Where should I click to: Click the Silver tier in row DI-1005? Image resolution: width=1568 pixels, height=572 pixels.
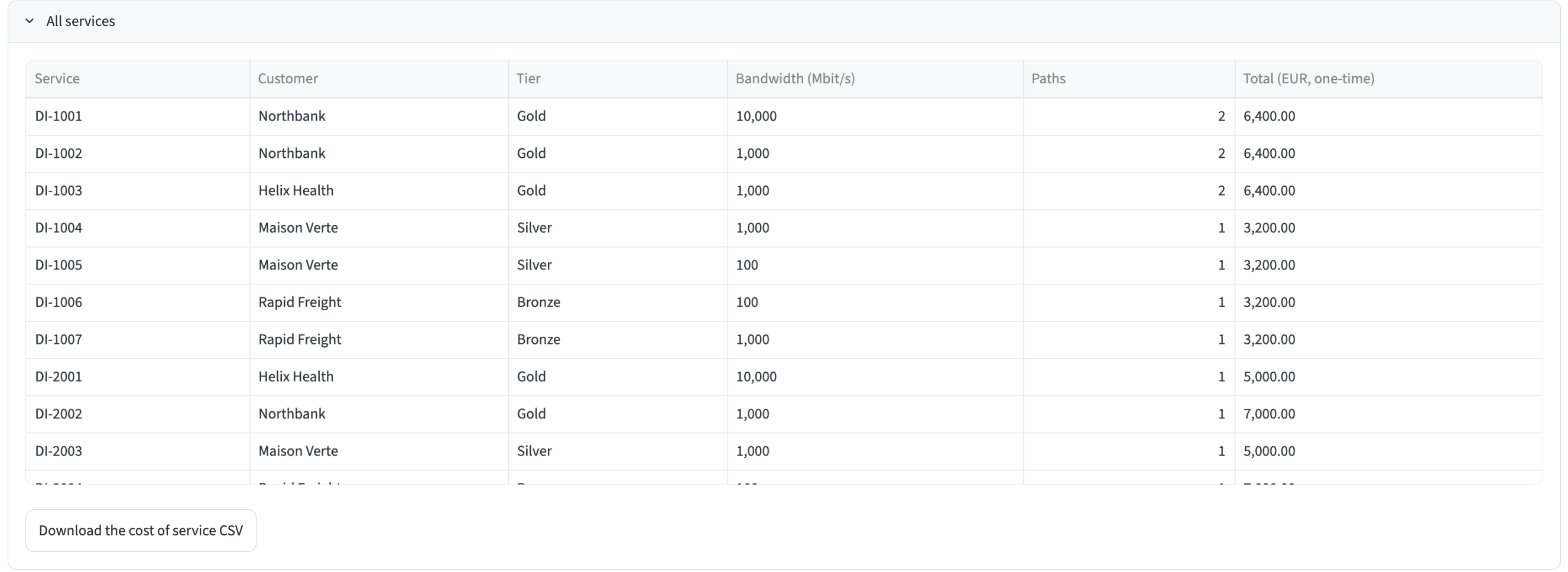618,265
